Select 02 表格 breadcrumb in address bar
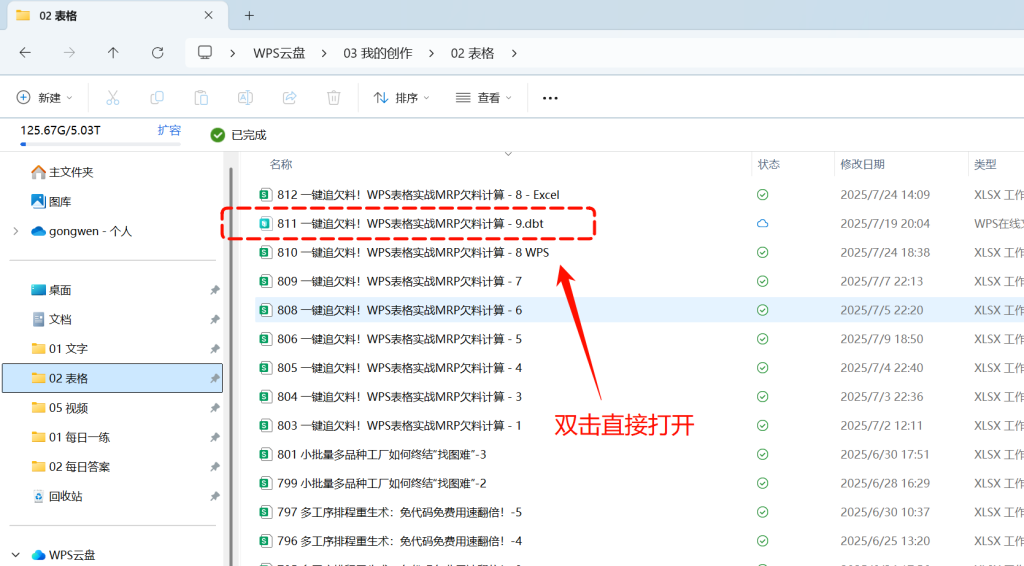Viewport: 1024px width, 566px height. [x=472, y=54]
